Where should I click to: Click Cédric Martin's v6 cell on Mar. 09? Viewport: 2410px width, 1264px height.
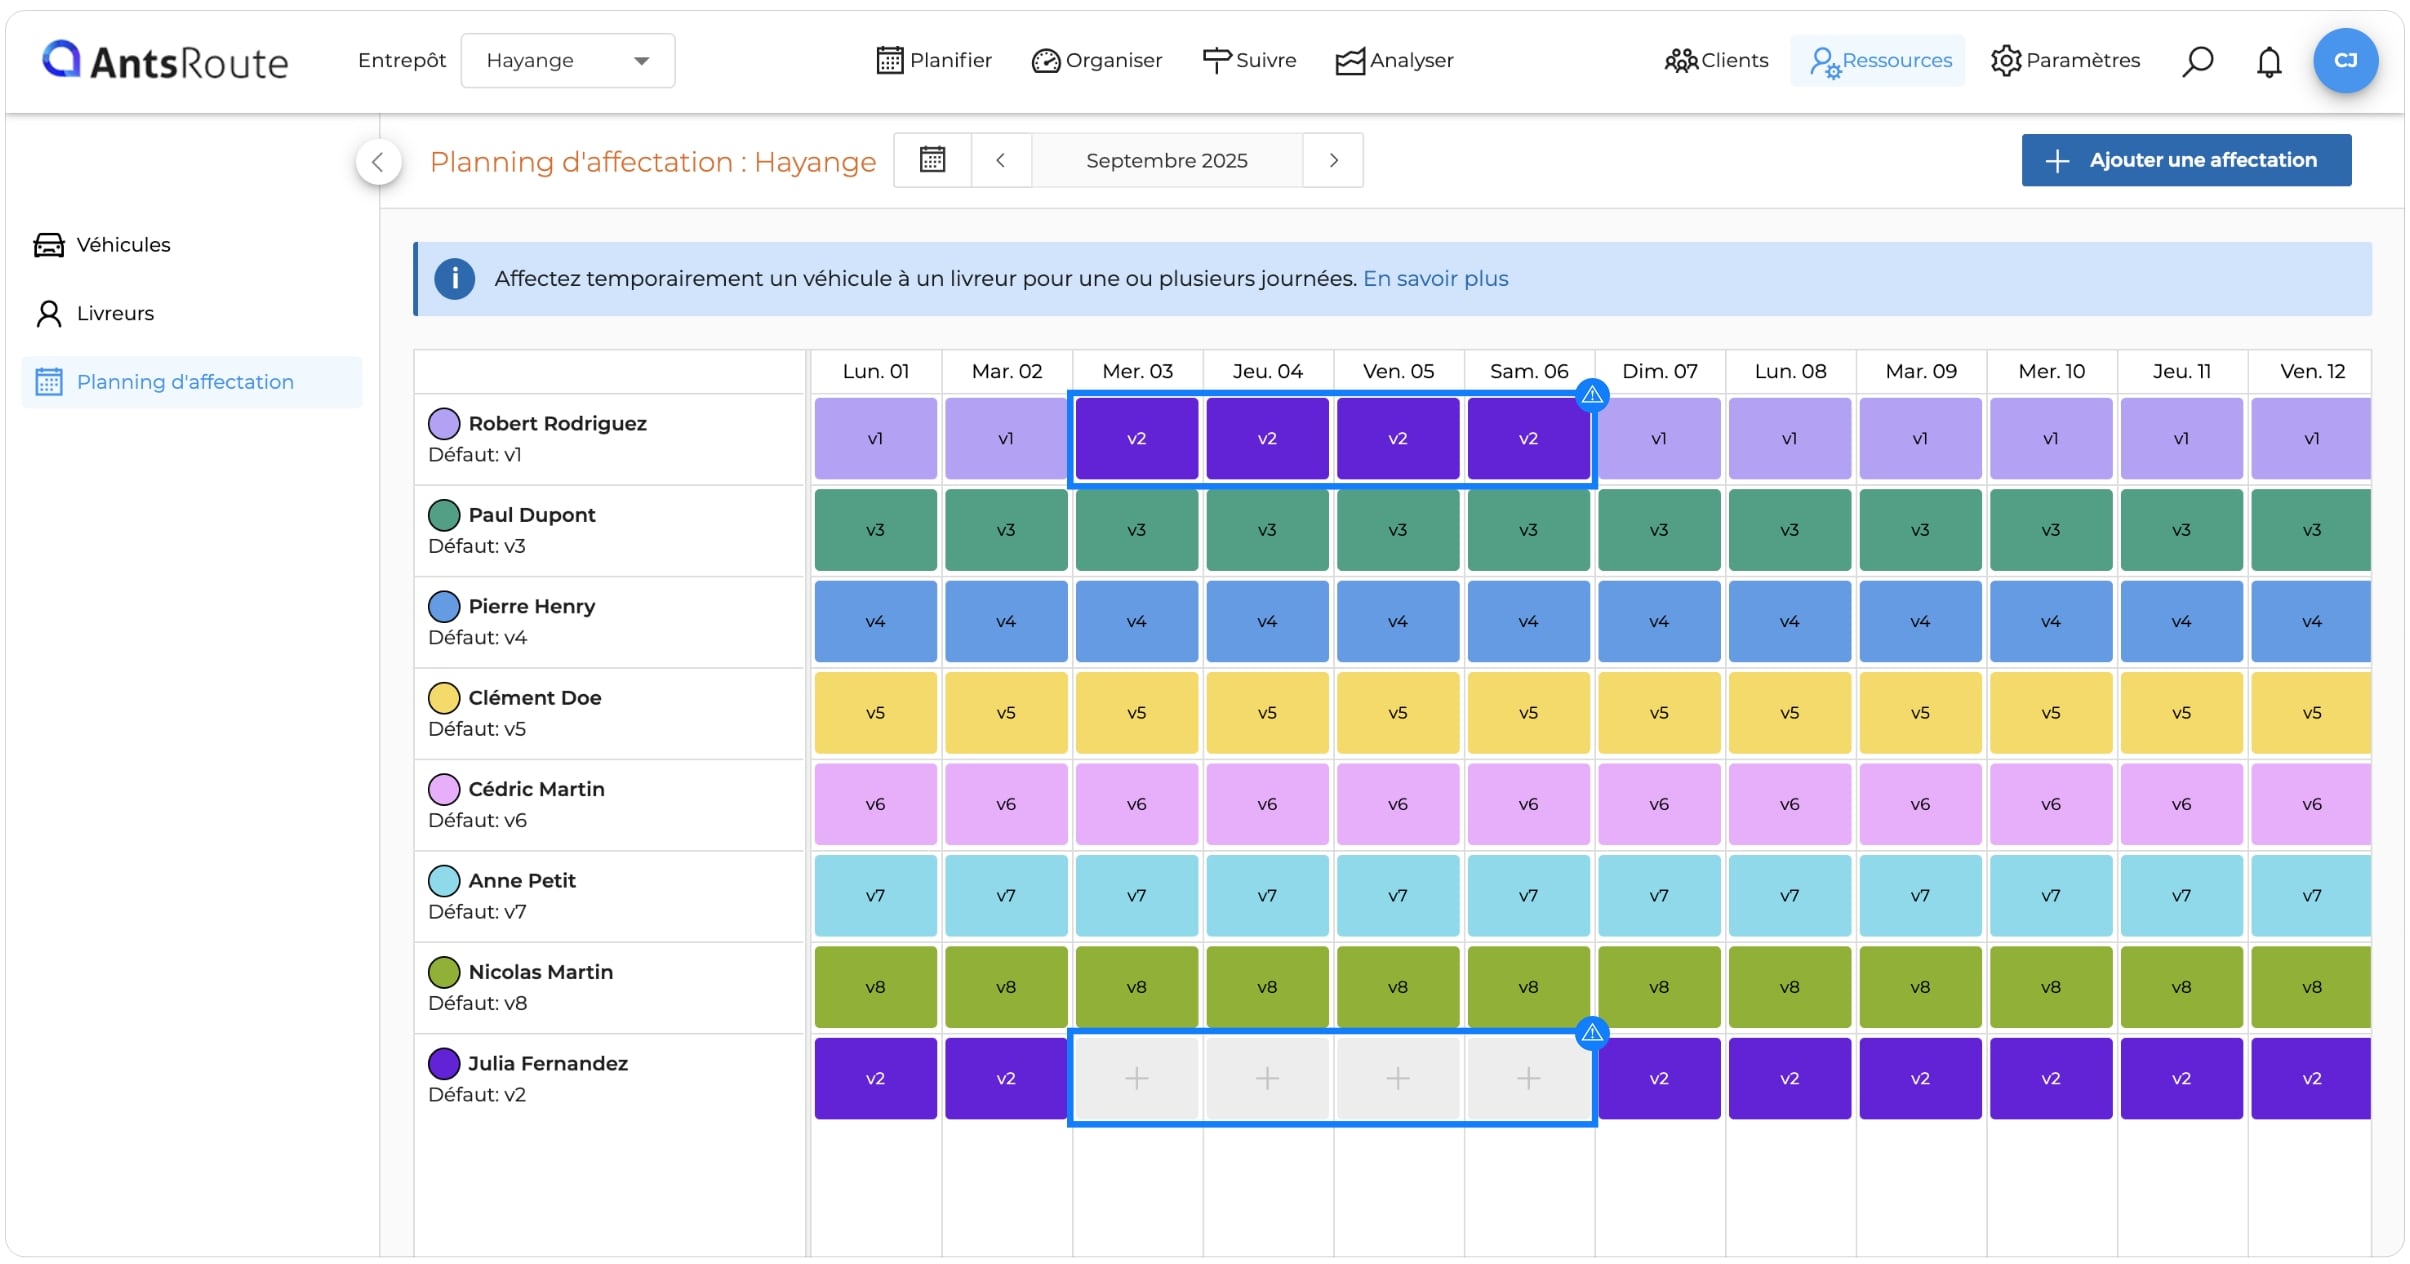coord(1920,804)
